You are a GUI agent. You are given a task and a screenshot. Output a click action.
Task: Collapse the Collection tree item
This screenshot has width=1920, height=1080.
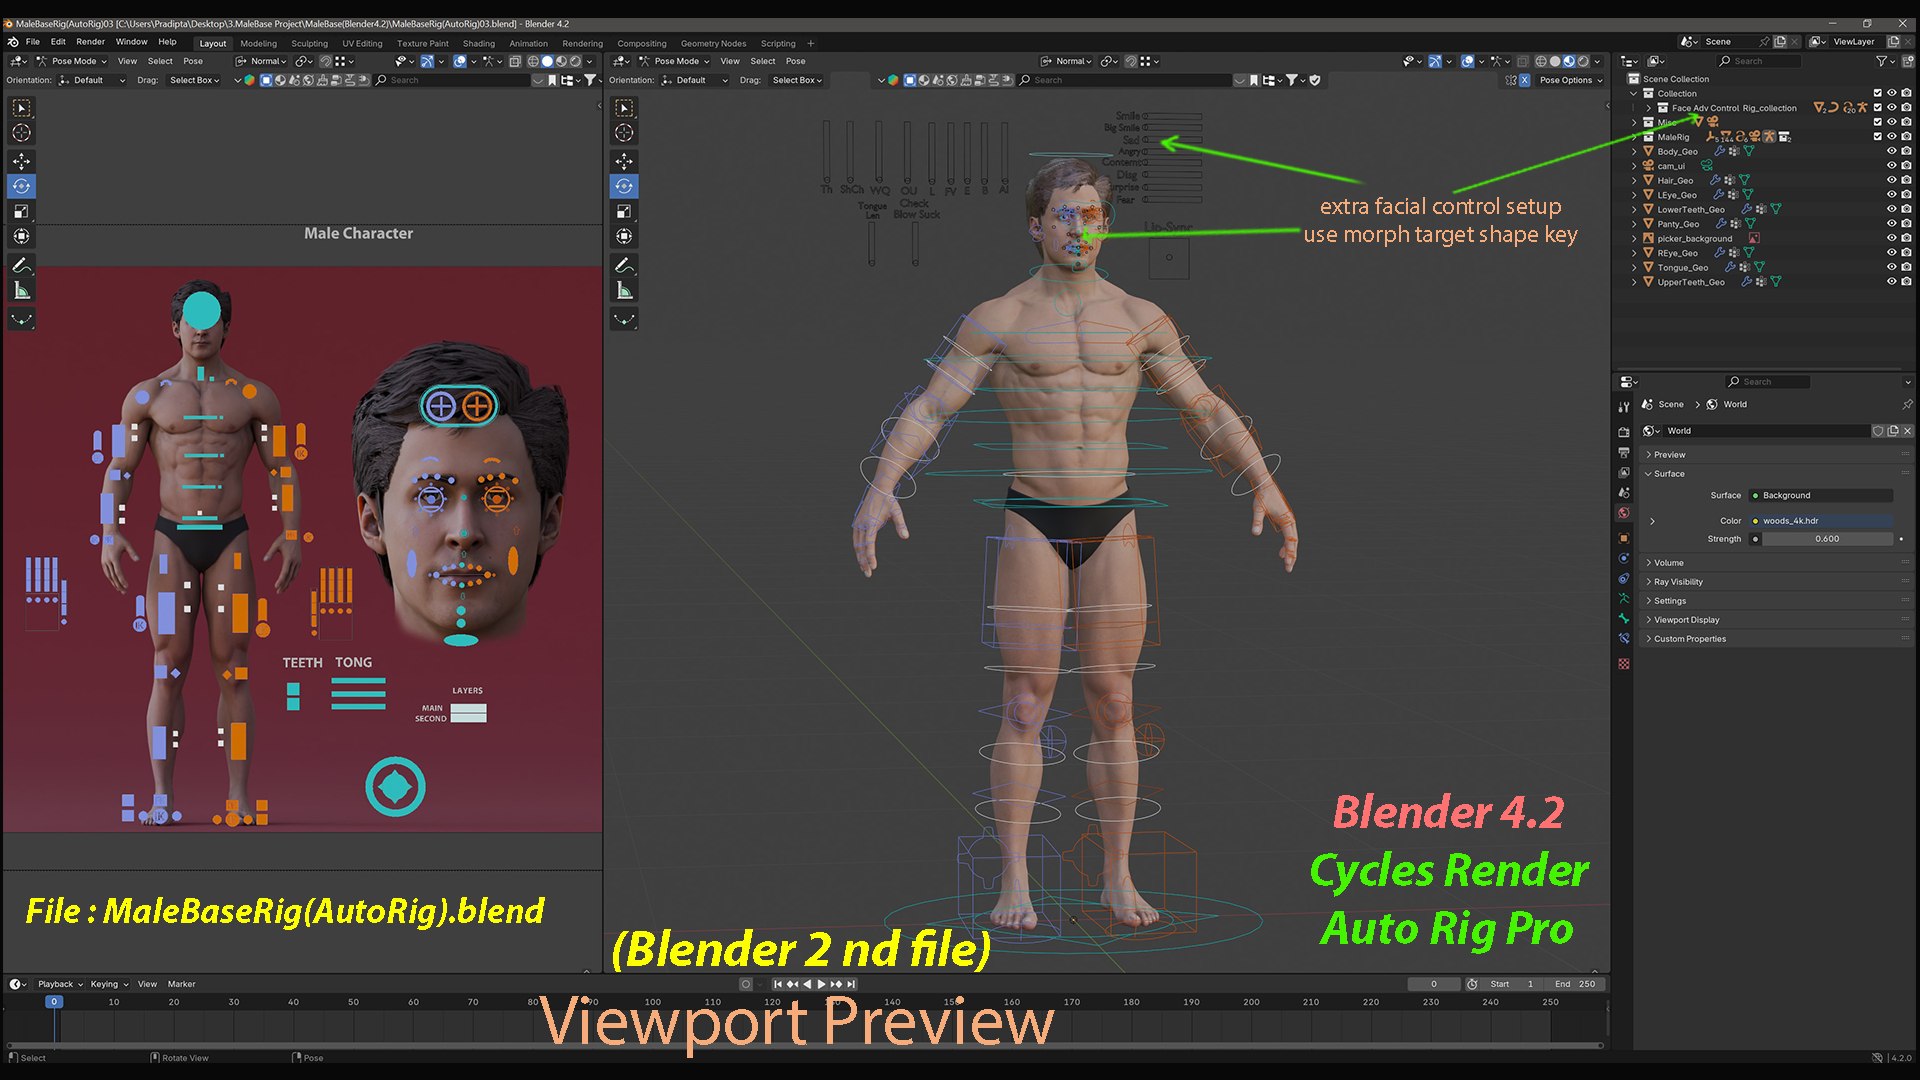pyautogui.click(x=1635, y=94)
